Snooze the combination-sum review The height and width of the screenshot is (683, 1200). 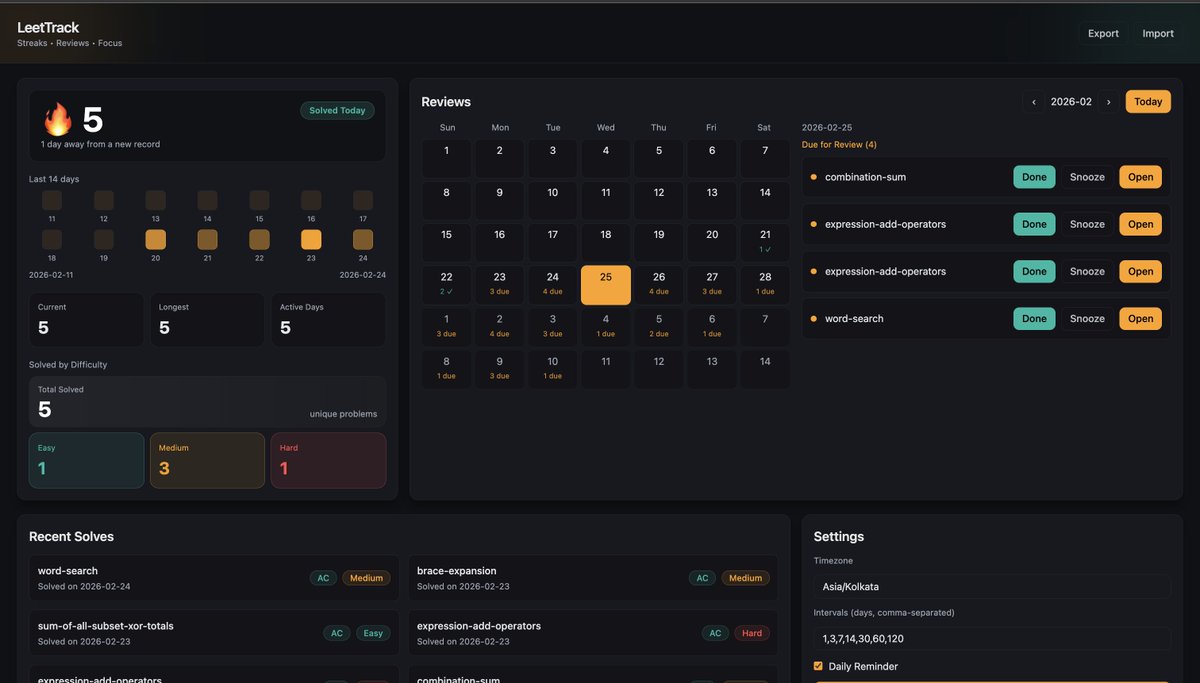click(1087, 177)
